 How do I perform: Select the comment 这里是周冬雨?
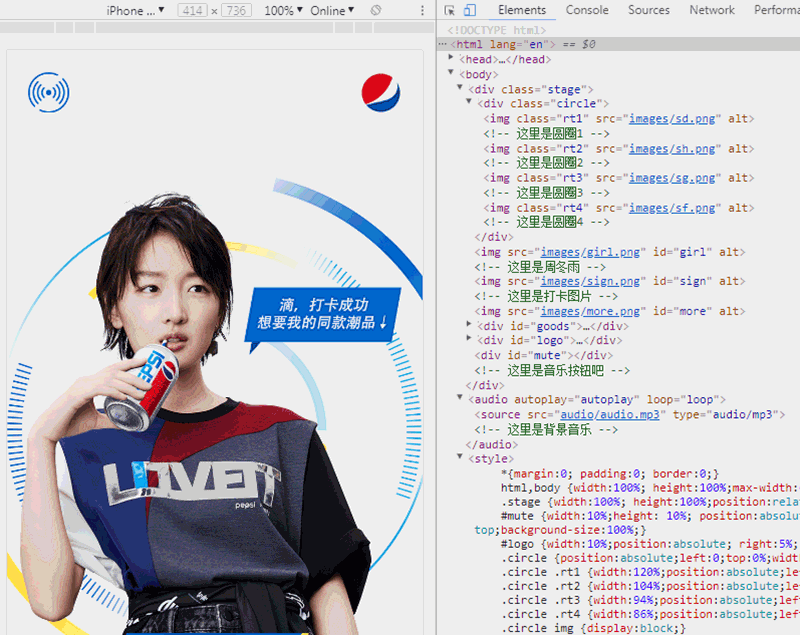pyautogui.click(x=540, y=267)
